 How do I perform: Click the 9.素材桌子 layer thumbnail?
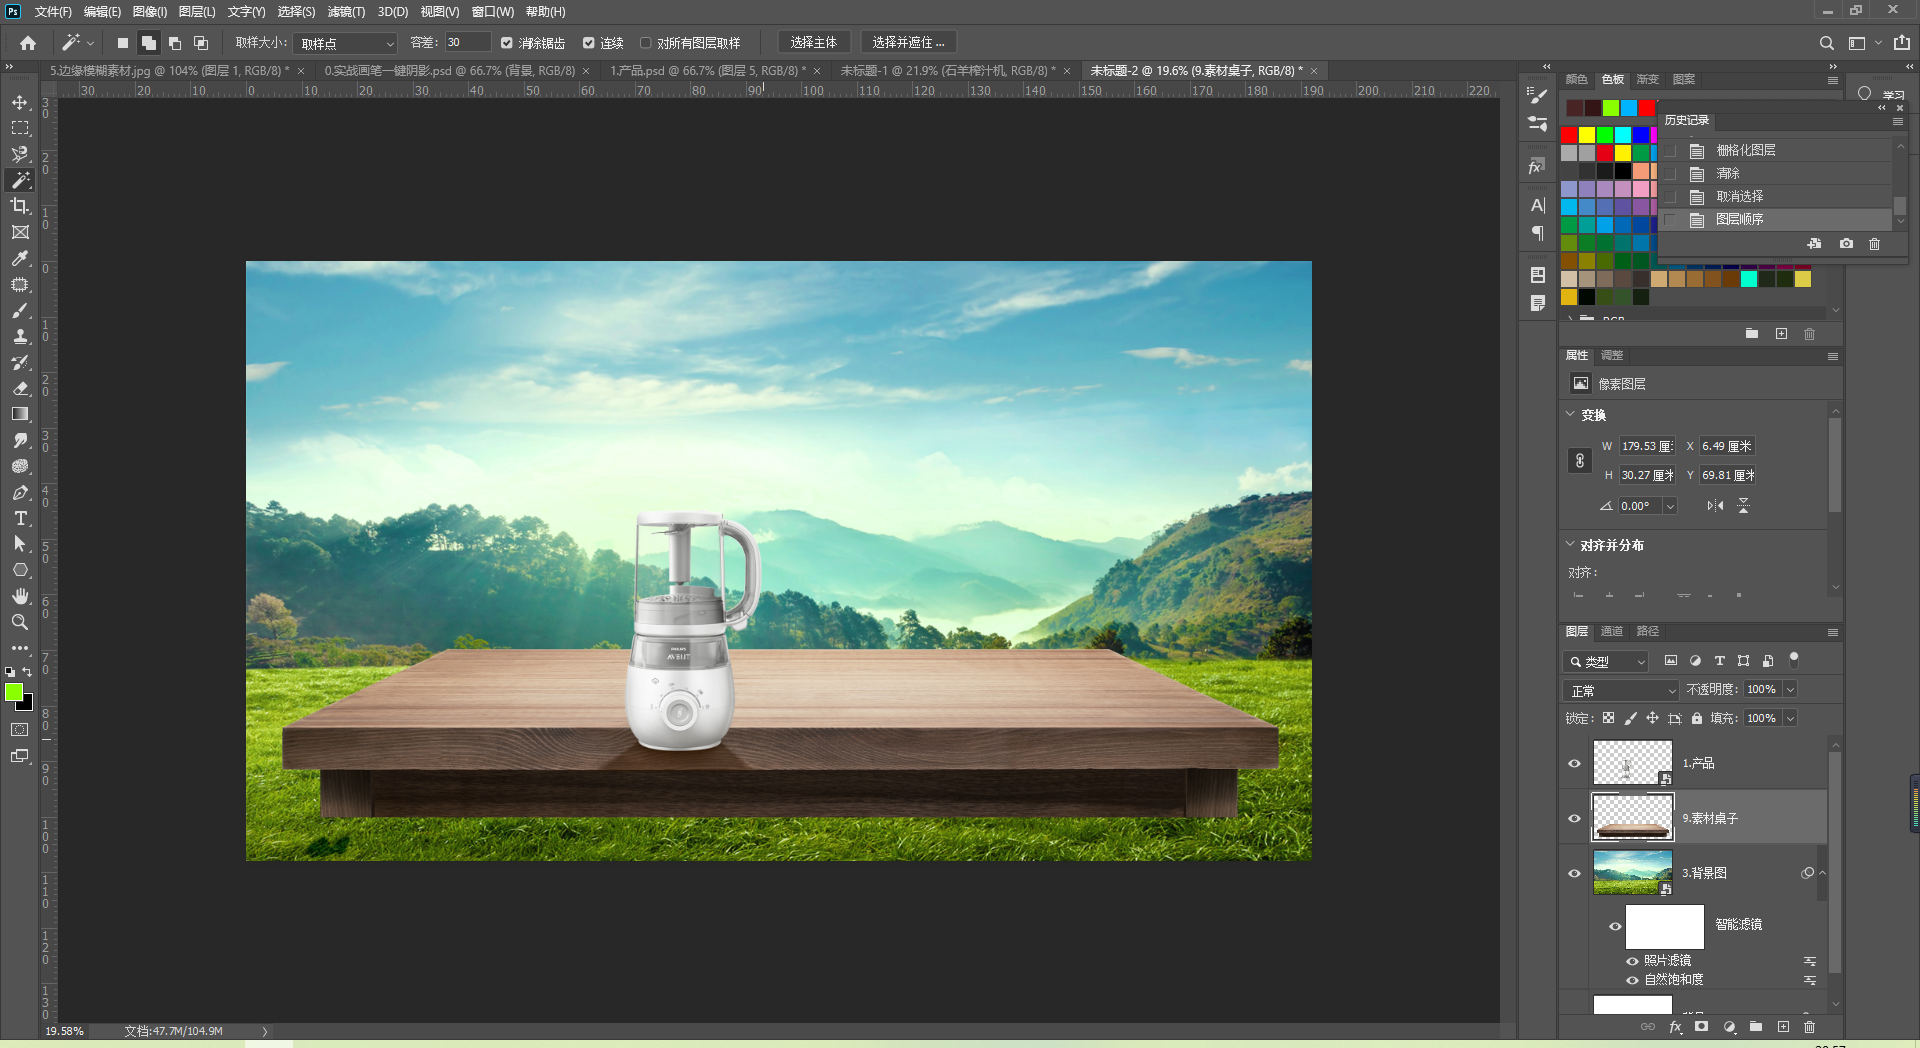tap(1632, 818)
